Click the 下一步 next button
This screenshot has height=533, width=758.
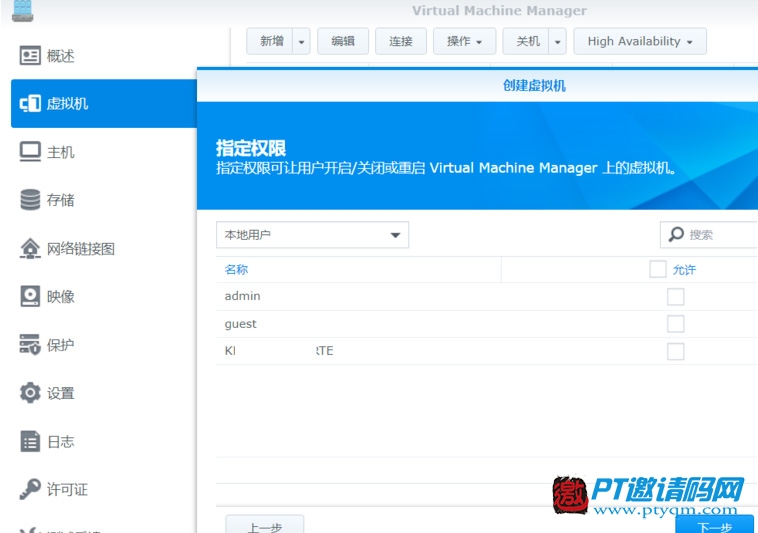pyautogui.click(x=714, y=525)
